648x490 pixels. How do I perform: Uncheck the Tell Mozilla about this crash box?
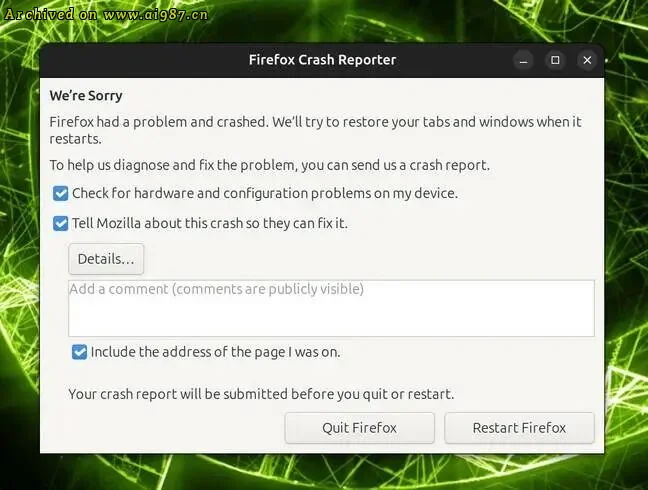click(61, 223)
